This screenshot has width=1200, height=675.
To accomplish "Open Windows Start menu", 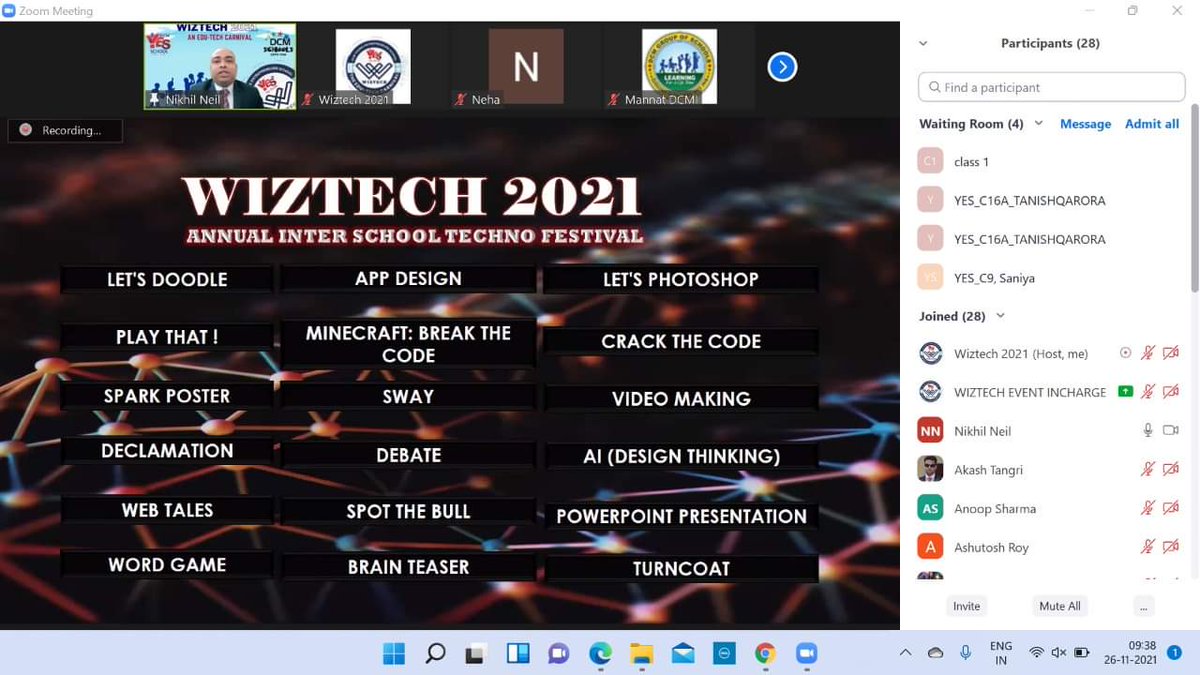I will coord(393,654).
